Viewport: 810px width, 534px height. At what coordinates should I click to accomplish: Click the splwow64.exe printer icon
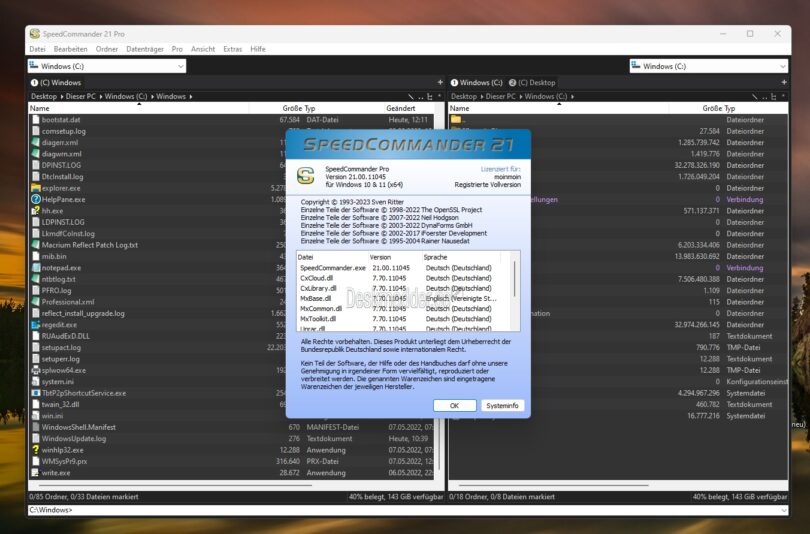point(36,370)
